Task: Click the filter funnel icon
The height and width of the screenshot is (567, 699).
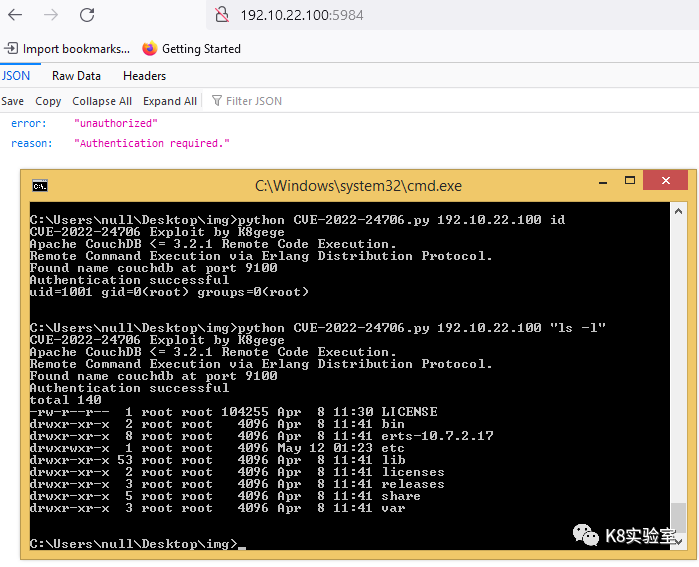Action: point(217,101)
